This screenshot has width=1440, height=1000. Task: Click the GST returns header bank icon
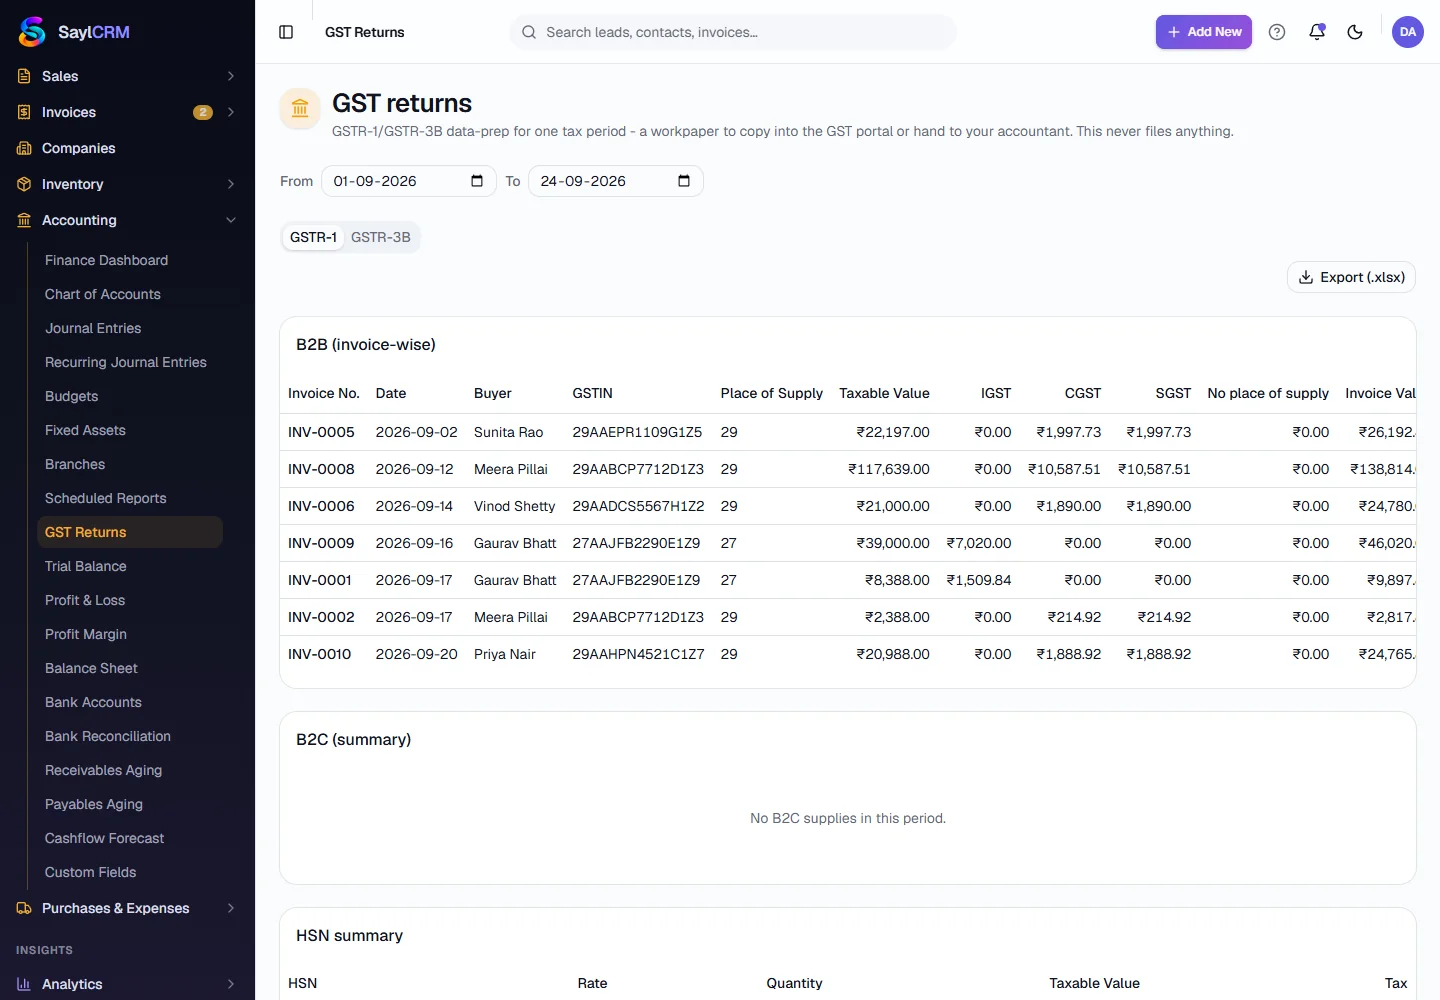pyautogui.click(x=300, y=108)
